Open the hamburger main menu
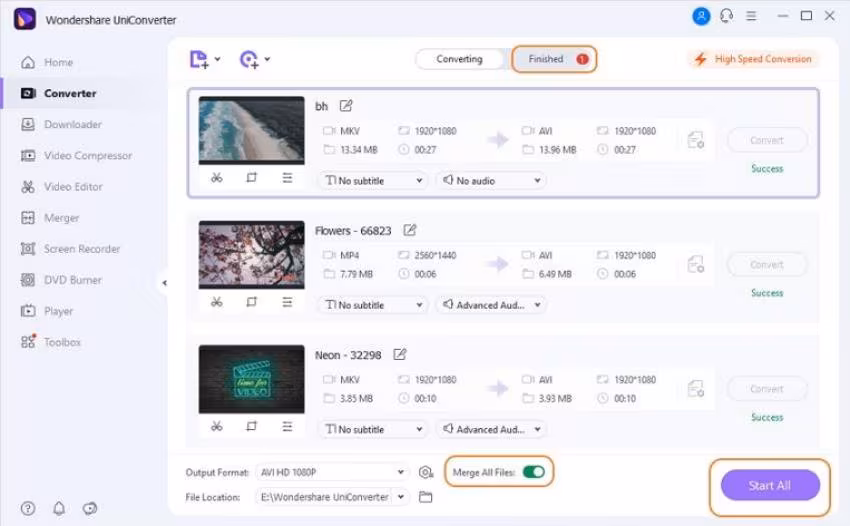850x526 pixels. [x=751, y=16]
